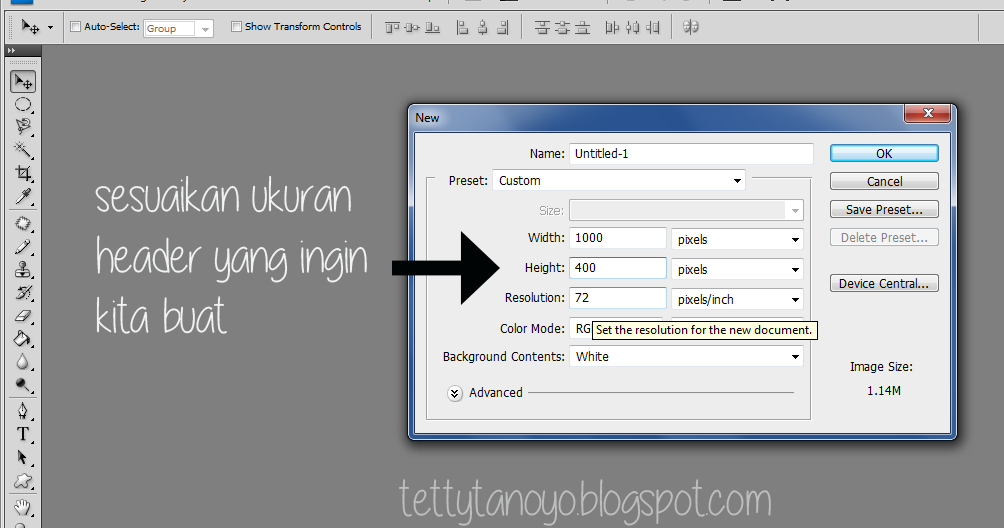Click Align Left Edges icon
The height and width of the screenshot is (528, 1004).
[x=462, y=28]
